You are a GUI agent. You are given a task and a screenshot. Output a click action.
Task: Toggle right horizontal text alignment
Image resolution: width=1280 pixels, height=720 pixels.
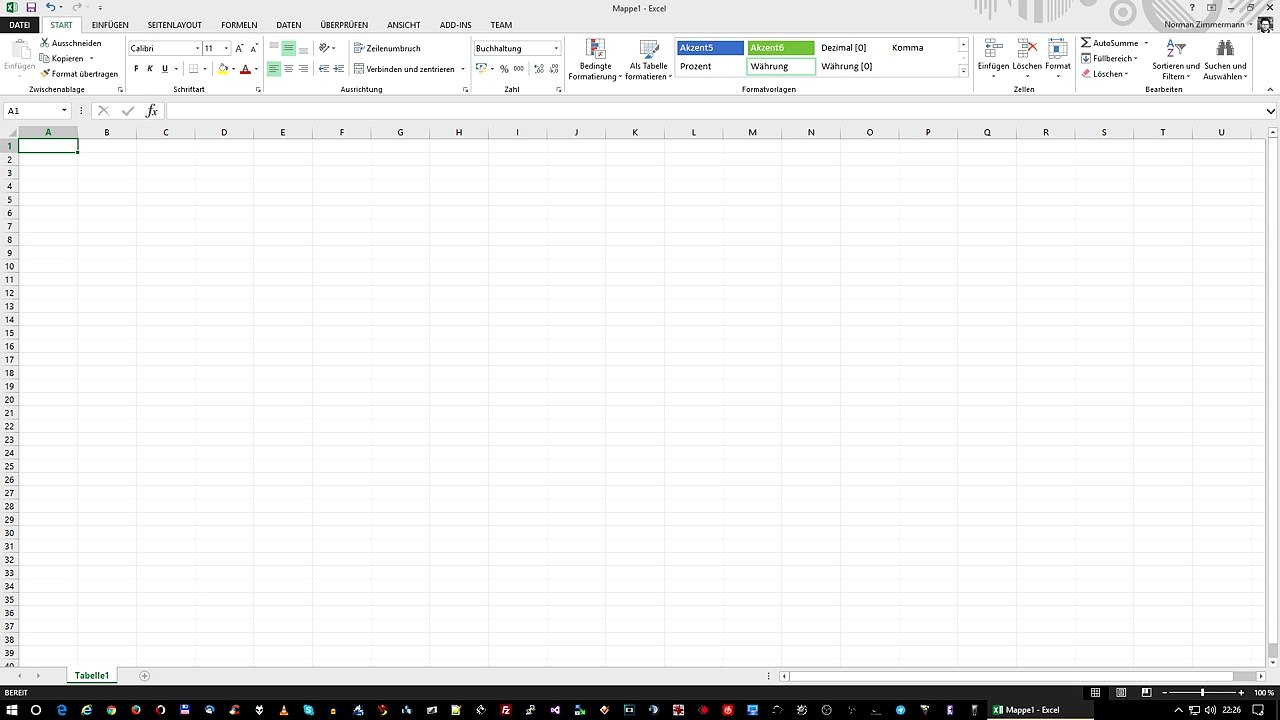click(303, 69)
